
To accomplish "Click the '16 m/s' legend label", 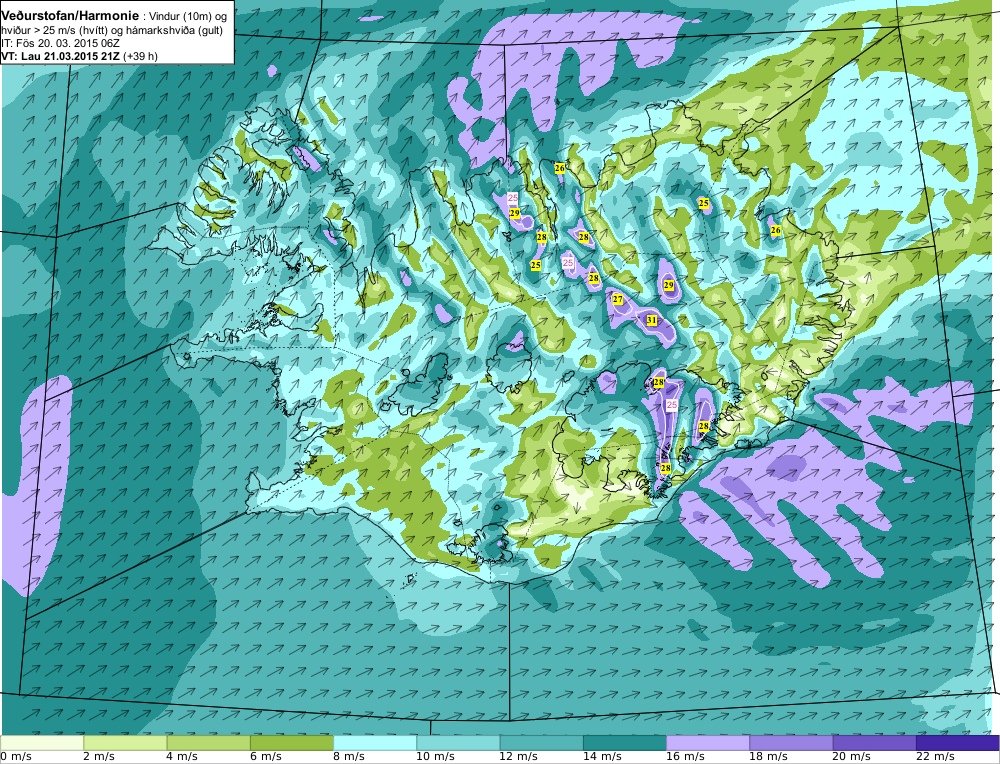I will coord(686,757).
